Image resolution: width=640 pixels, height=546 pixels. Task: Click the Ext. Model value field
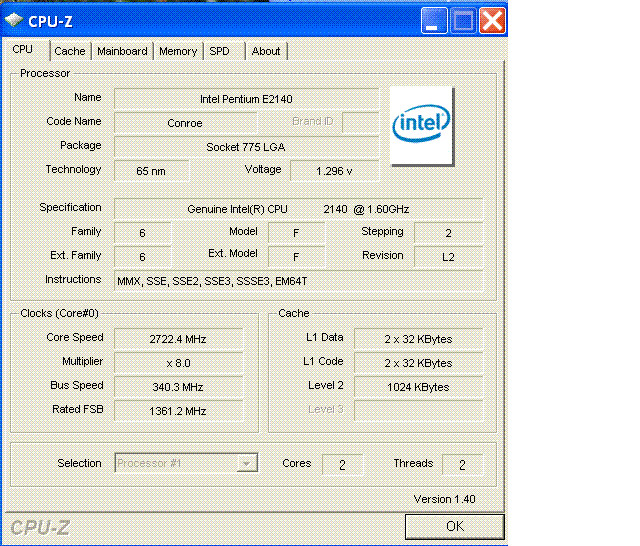(x=296, y=257)
